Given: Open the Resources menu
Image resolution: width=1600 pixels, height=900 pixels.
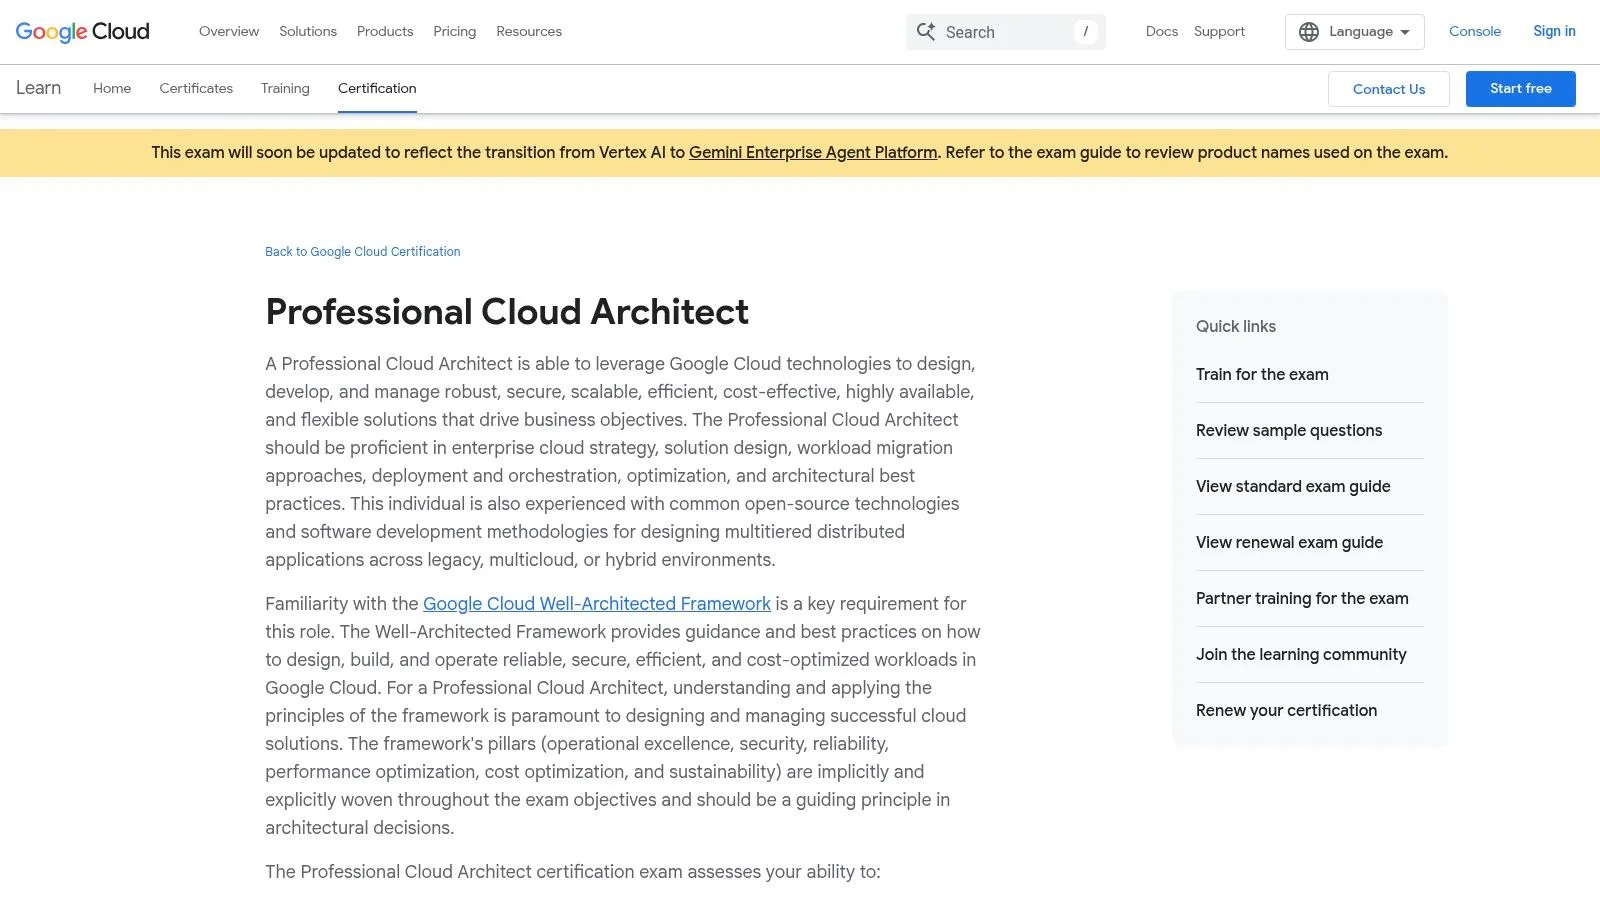Looking at the screenshot, I should point(529,32).
